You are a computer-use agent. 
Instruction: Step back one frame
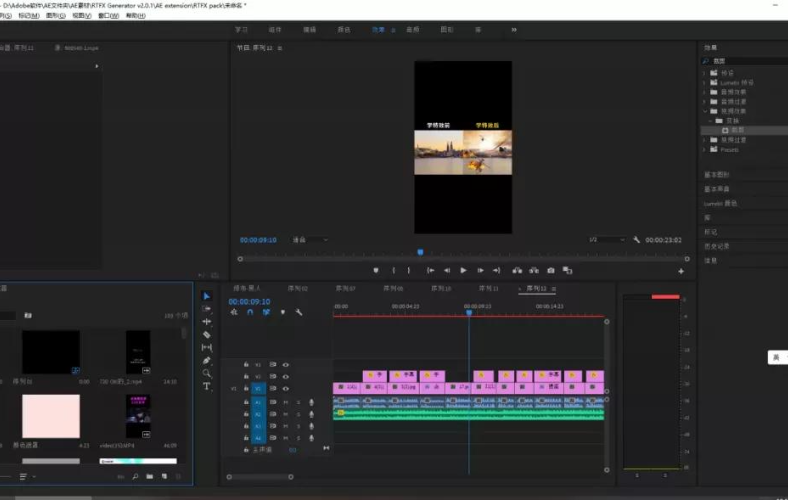tap(447, 270)
